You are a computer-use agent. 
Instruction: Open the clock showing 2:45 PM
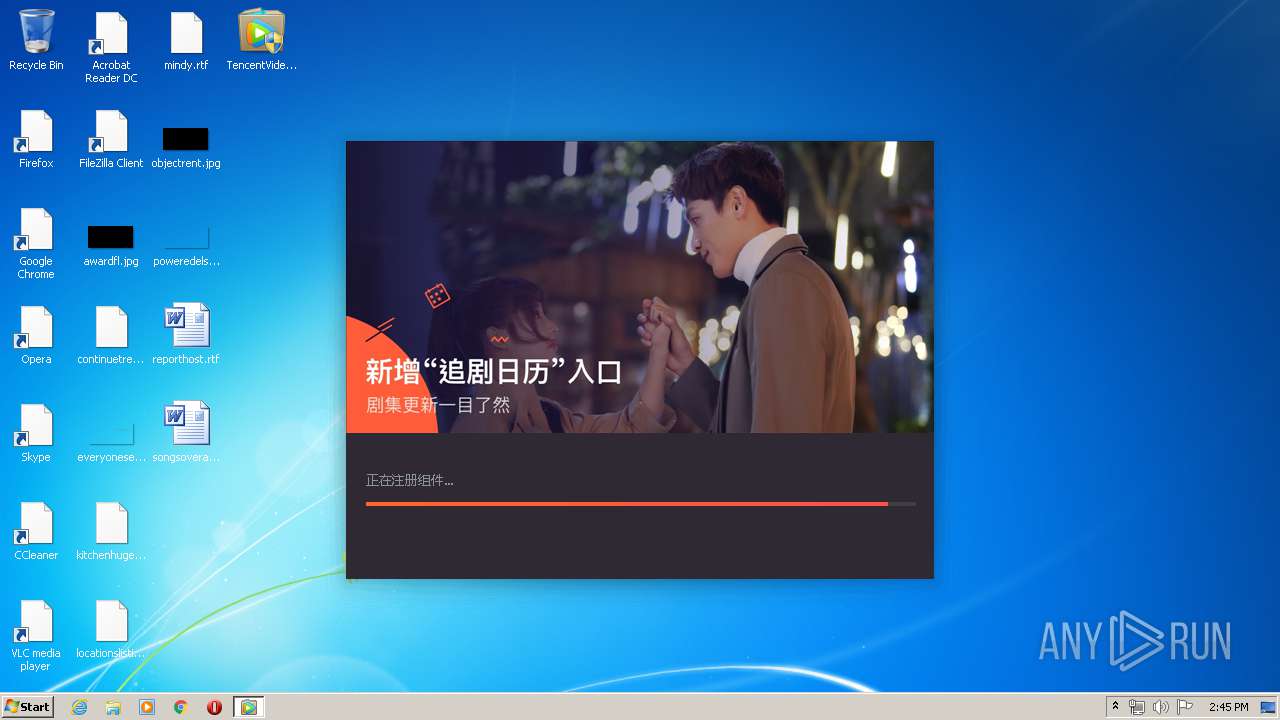click(1228, 707)
